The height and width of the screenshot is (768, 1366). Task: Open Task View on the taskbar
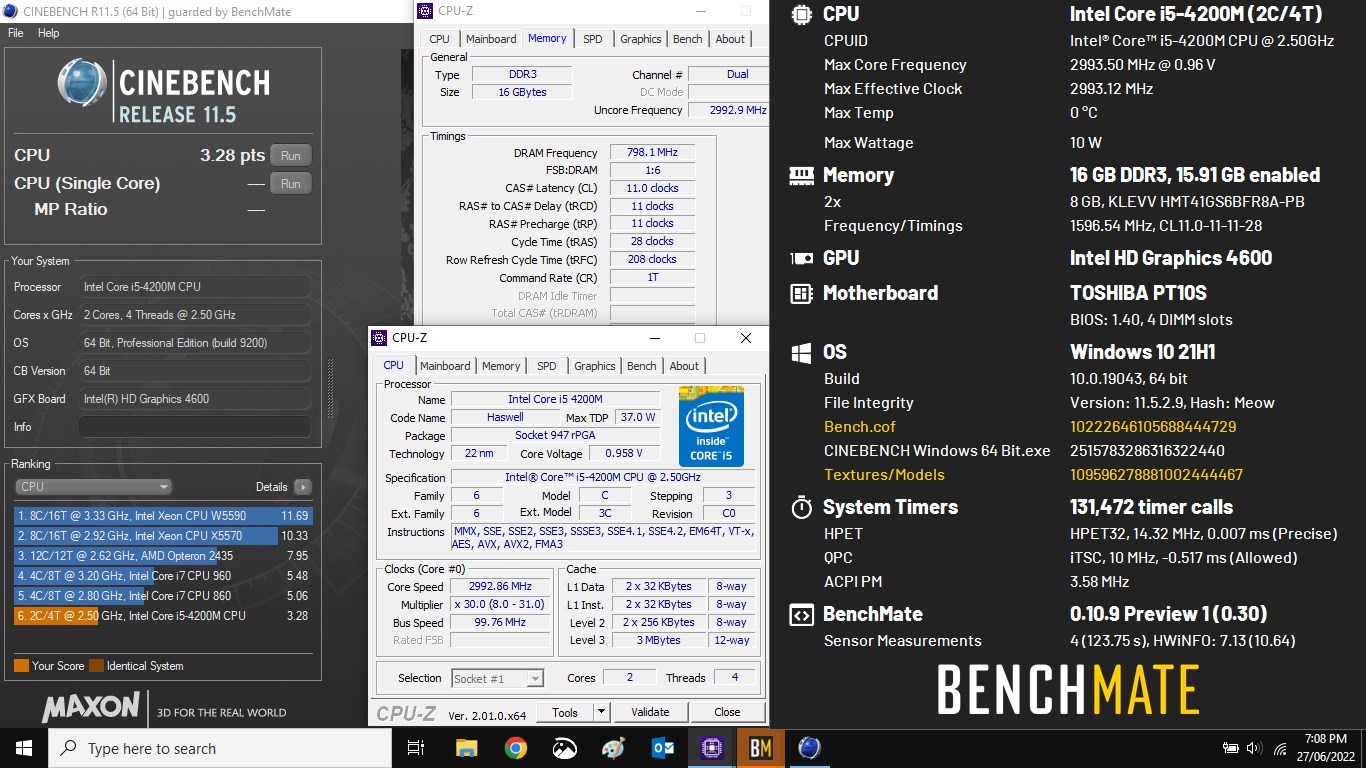click(x=416, y=748)
